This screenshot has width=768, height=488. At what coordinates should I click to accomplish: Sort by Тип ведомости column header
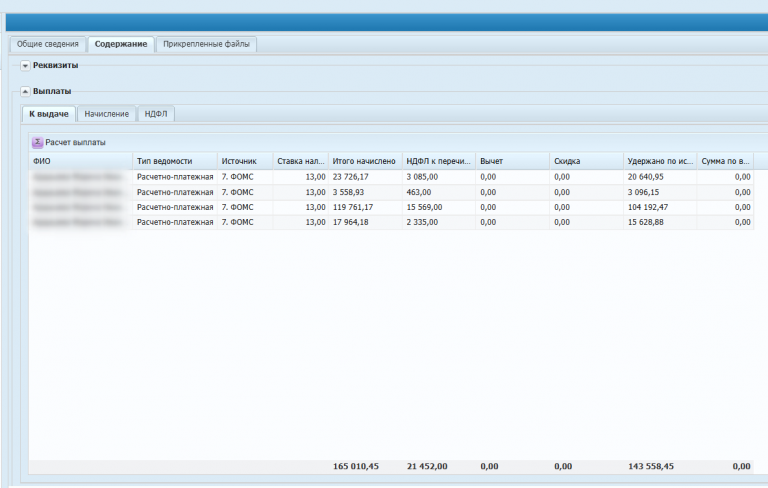[x=174, y=161]
